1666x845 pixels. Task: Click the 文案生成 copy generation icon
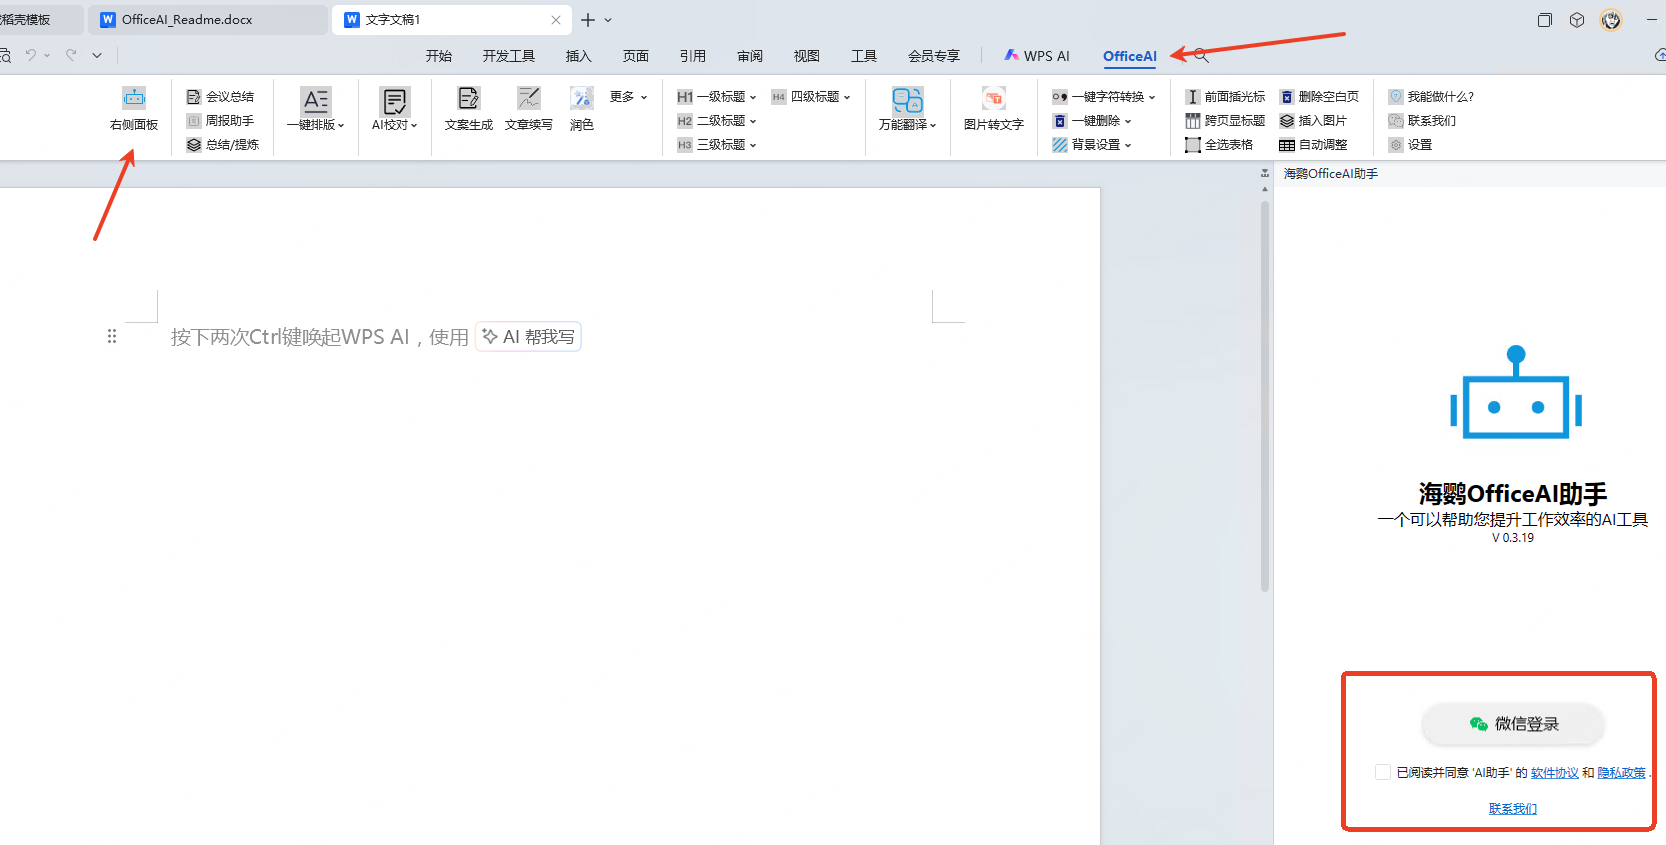[469, 109]
